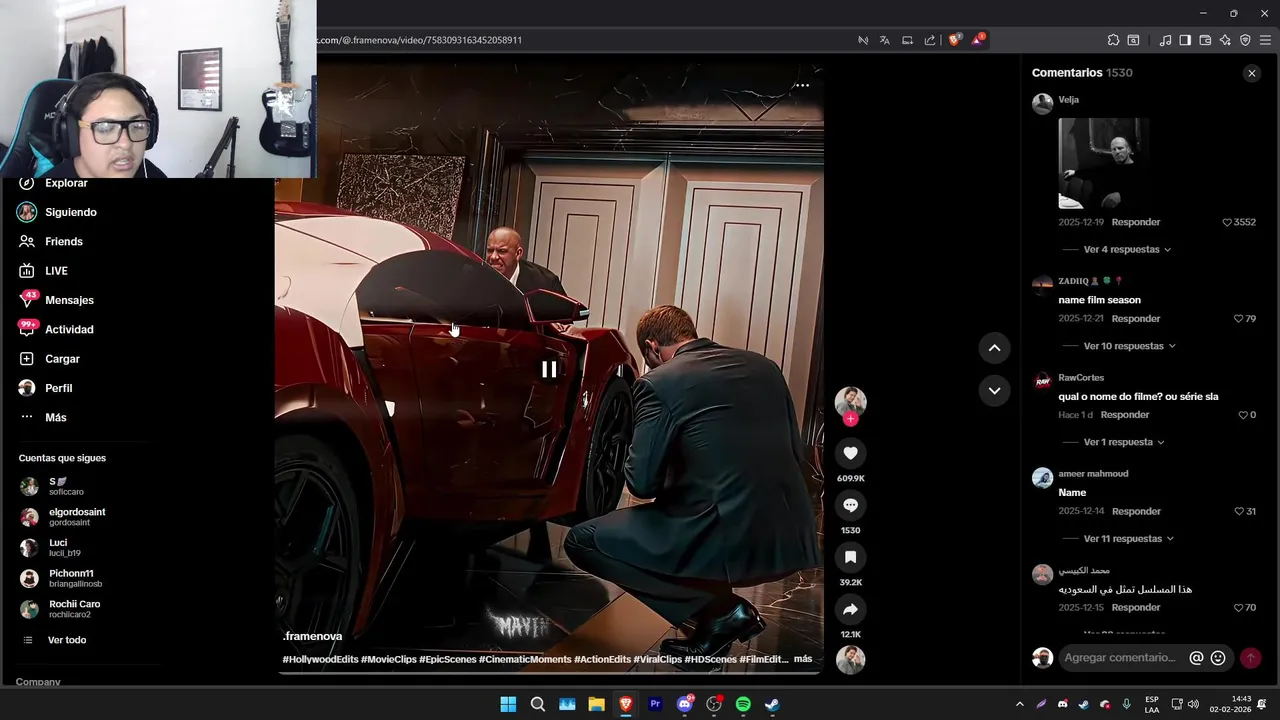This screenshot has height=720, width=1280.
Task: Open followed account Luci lucii_b19
Action: pyautogui.click(x=51, y=548)
